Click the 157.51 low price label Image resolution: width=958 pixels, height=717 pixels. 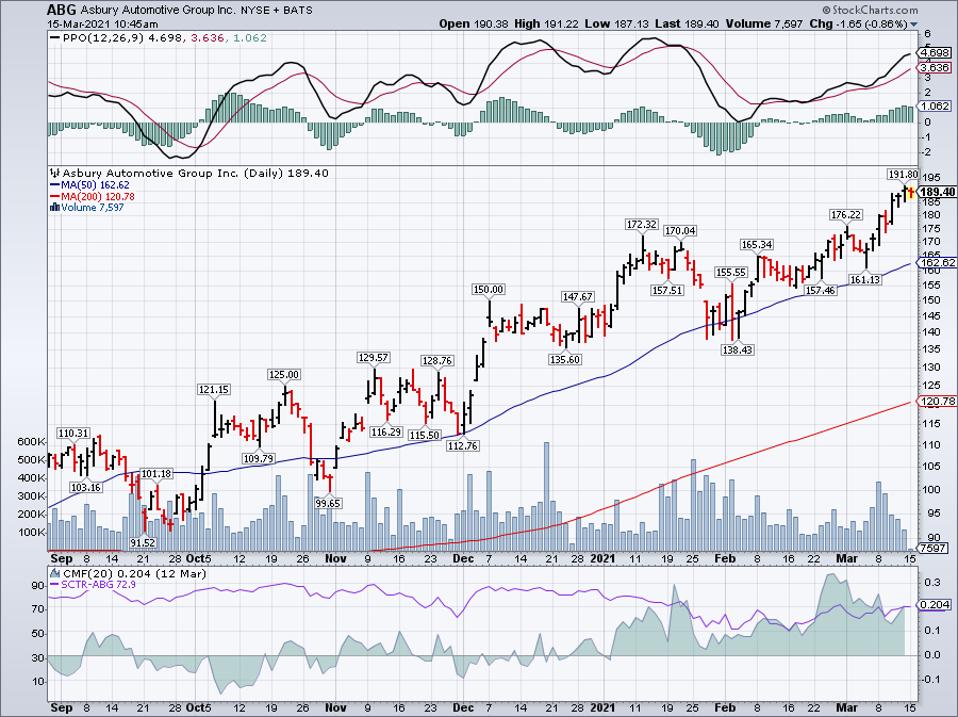click(x=667, y=290)
